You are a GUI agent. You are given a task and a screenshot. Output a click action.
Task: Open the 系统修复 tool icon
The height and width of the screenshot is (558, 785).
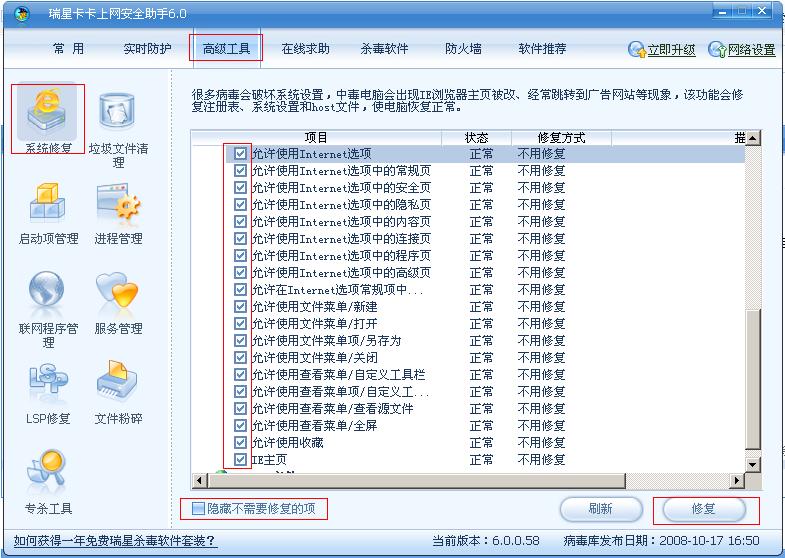pyautogui.click(x=47, y=111)
